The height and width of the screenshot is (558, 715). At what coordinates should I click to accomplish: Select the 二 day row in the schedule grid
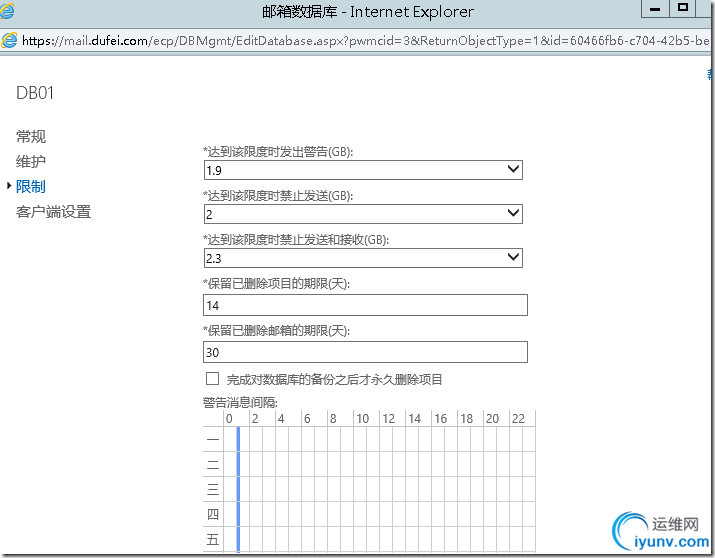(213, 465)
